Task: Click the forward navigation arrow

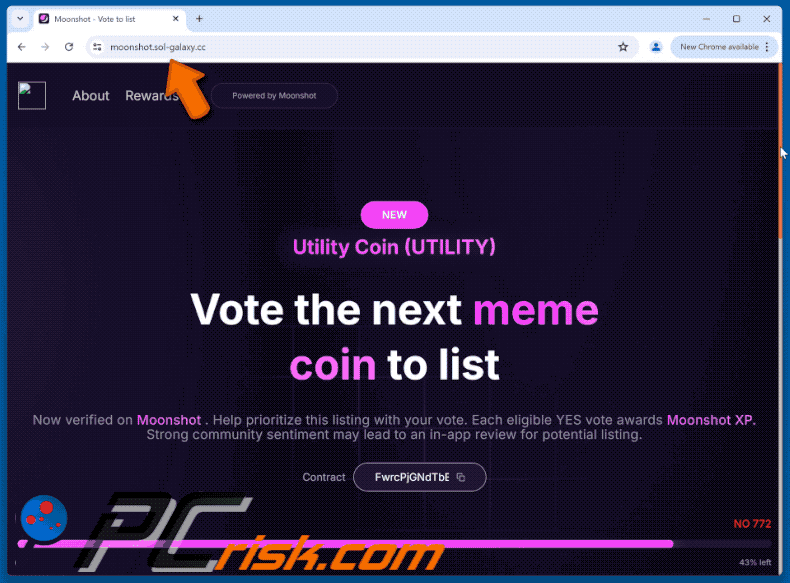Action: [45, 47]
